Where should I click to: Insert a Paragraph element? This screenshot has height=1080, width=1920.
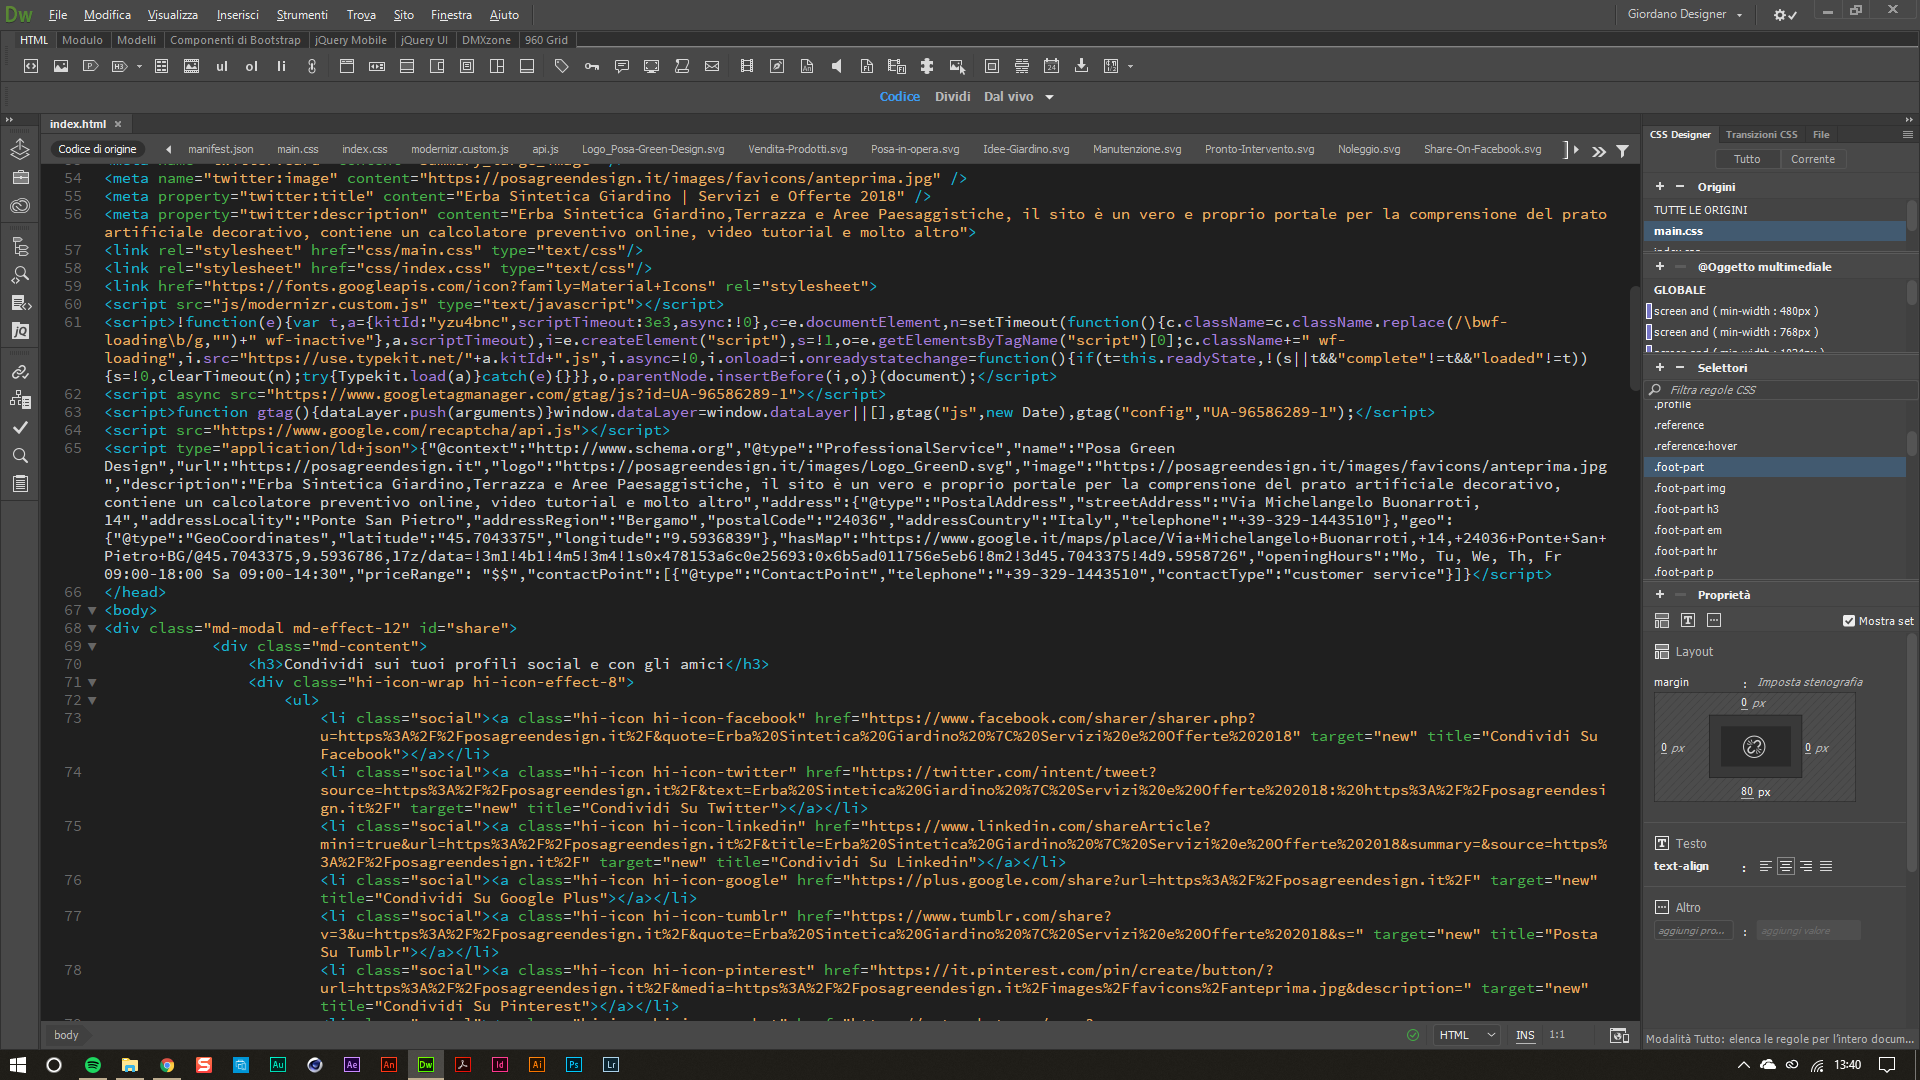pyautogui.click(x=90, y=66)
